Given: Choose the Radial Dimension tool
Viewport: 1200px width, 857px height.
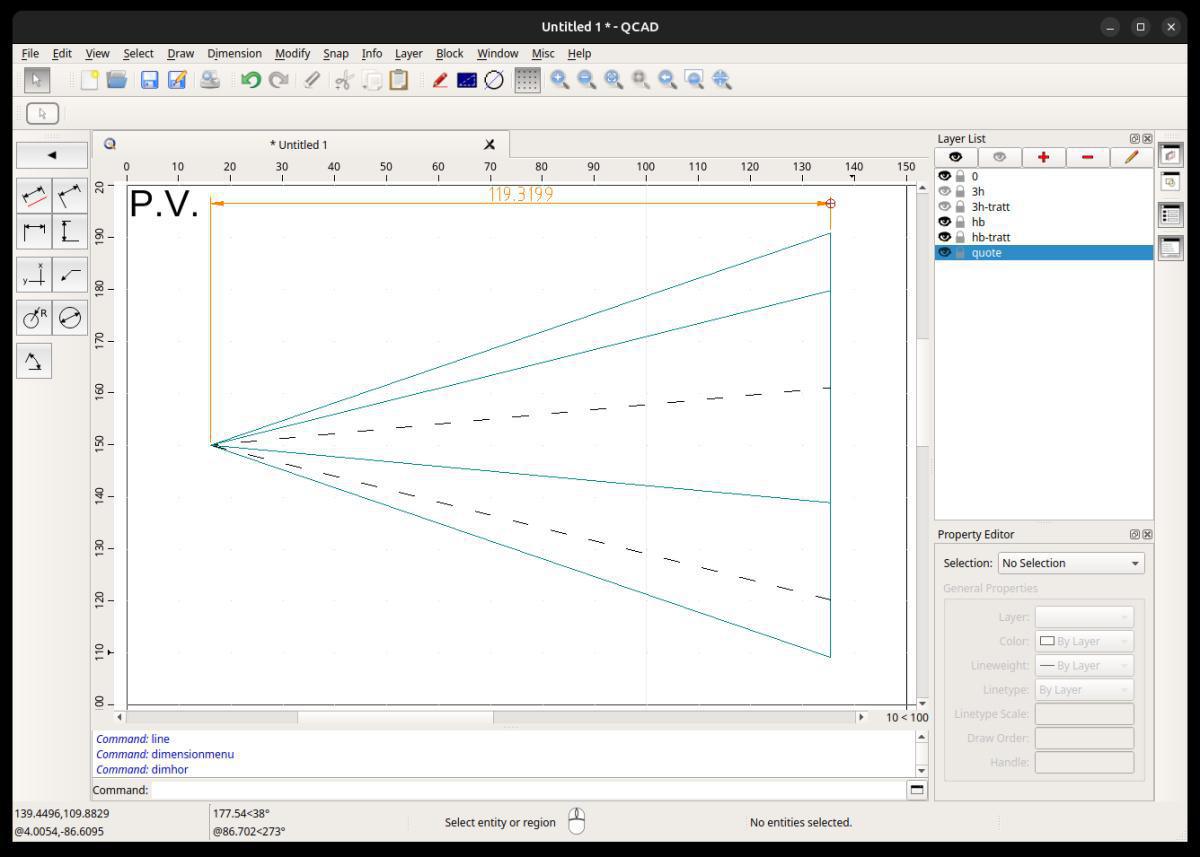Looking at the screenshot, I should [34, 318].
